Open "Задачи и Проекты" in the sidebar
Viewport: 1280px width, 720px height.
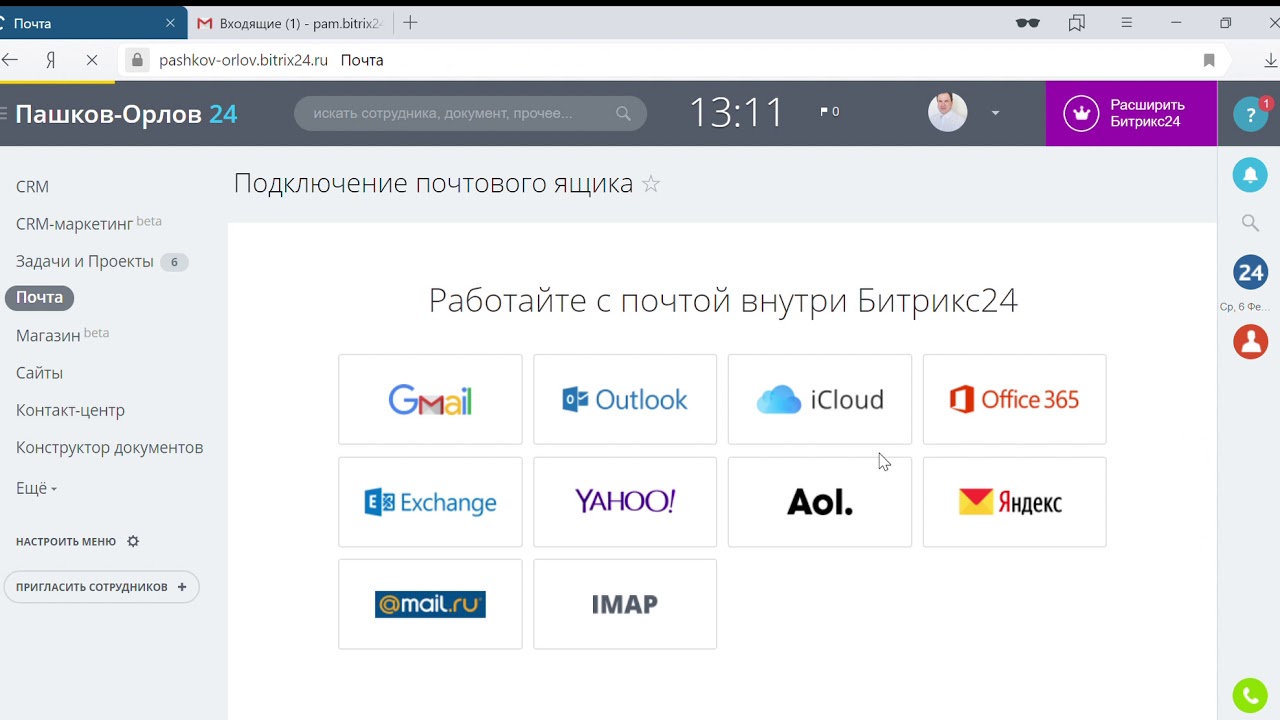85,261
